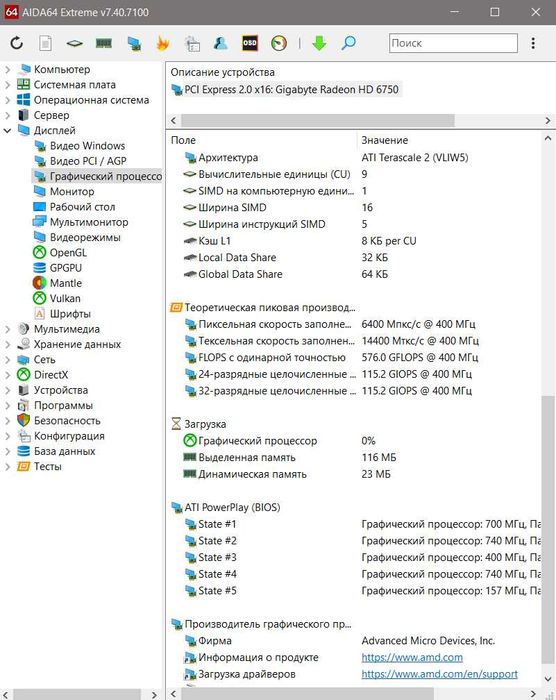This screenshot has height=700, width=556.
Task: Click the monitor diagnostics toolbar icon
Action: 134,43
